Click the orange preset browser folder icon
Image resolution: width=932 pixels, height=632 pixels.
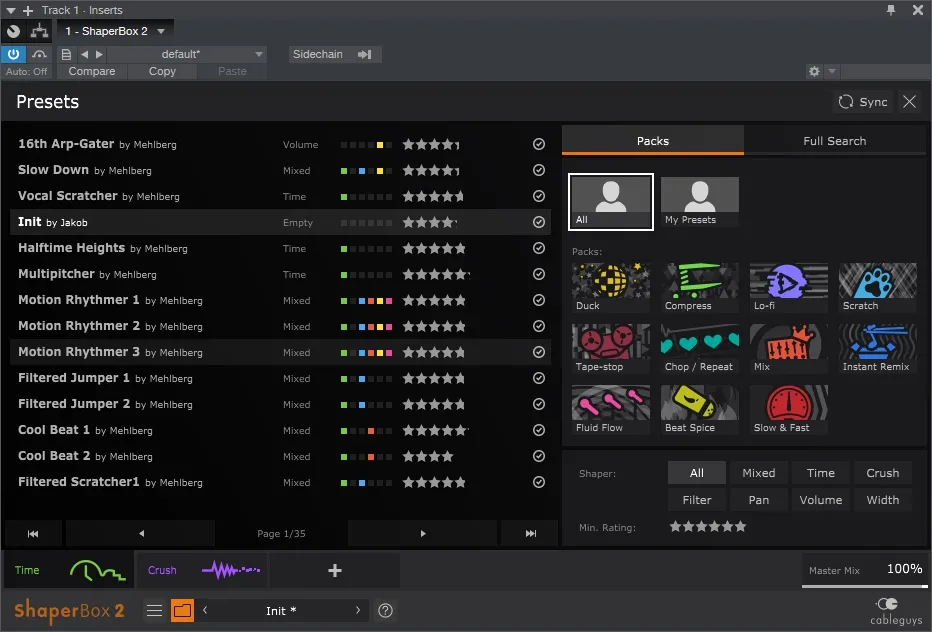(x=182, y=611)
